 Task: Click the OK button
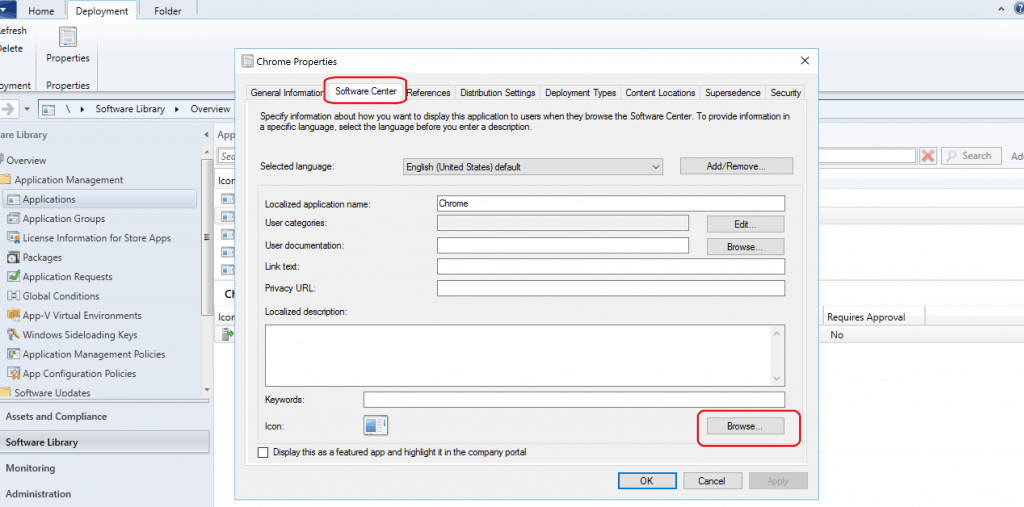point(646,481)
